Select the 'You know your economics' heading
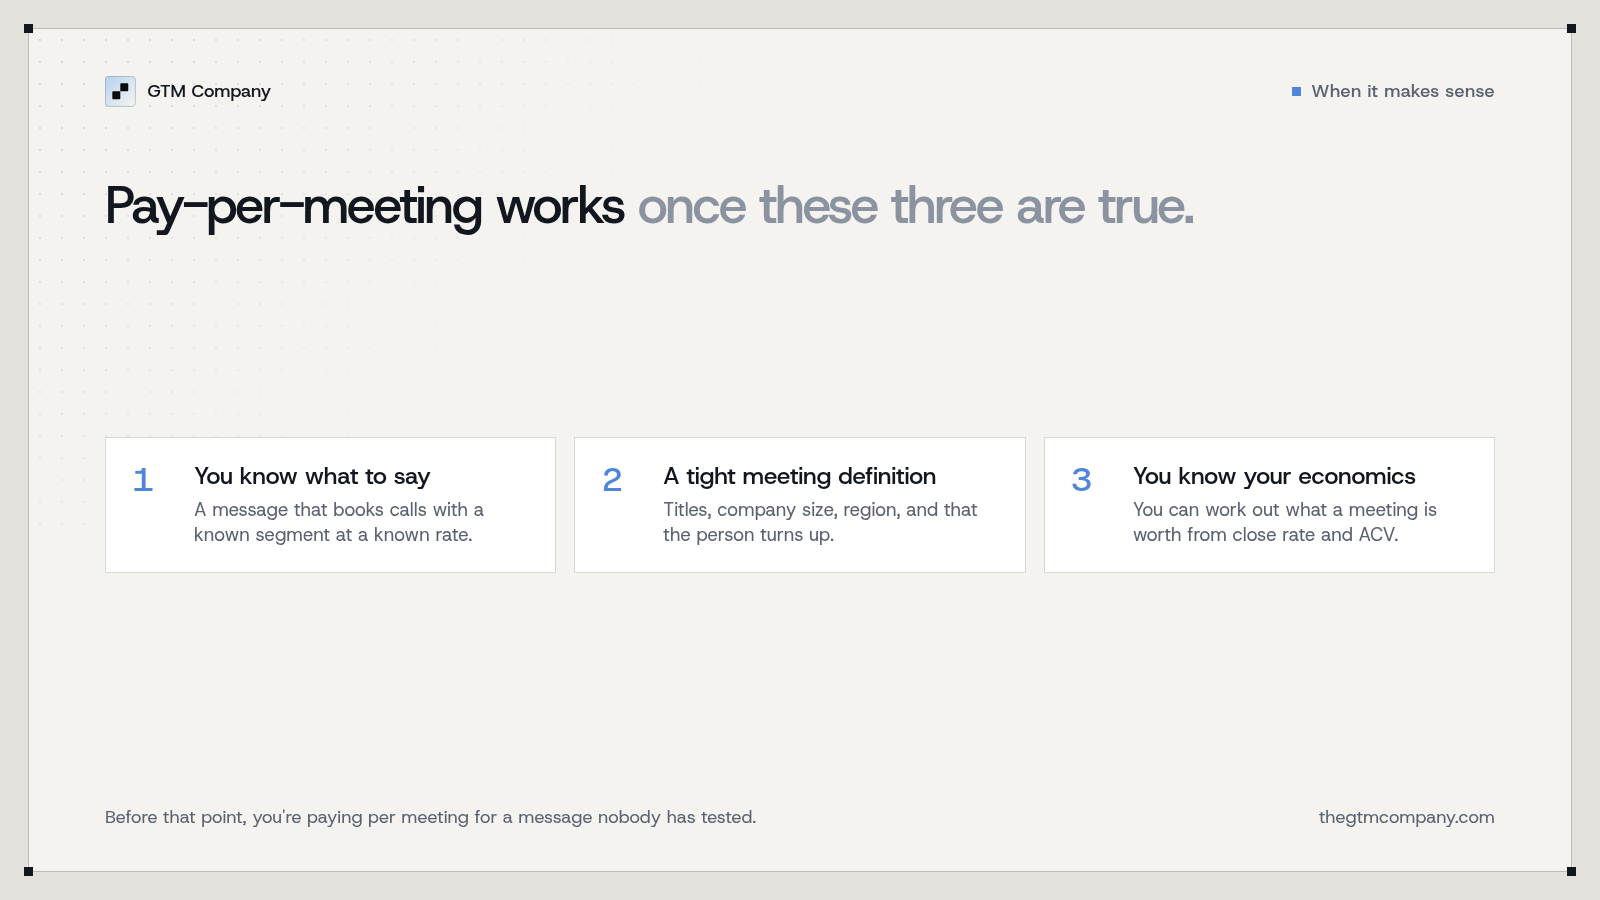The image size is (1600, 900). tap(1274, 477)
